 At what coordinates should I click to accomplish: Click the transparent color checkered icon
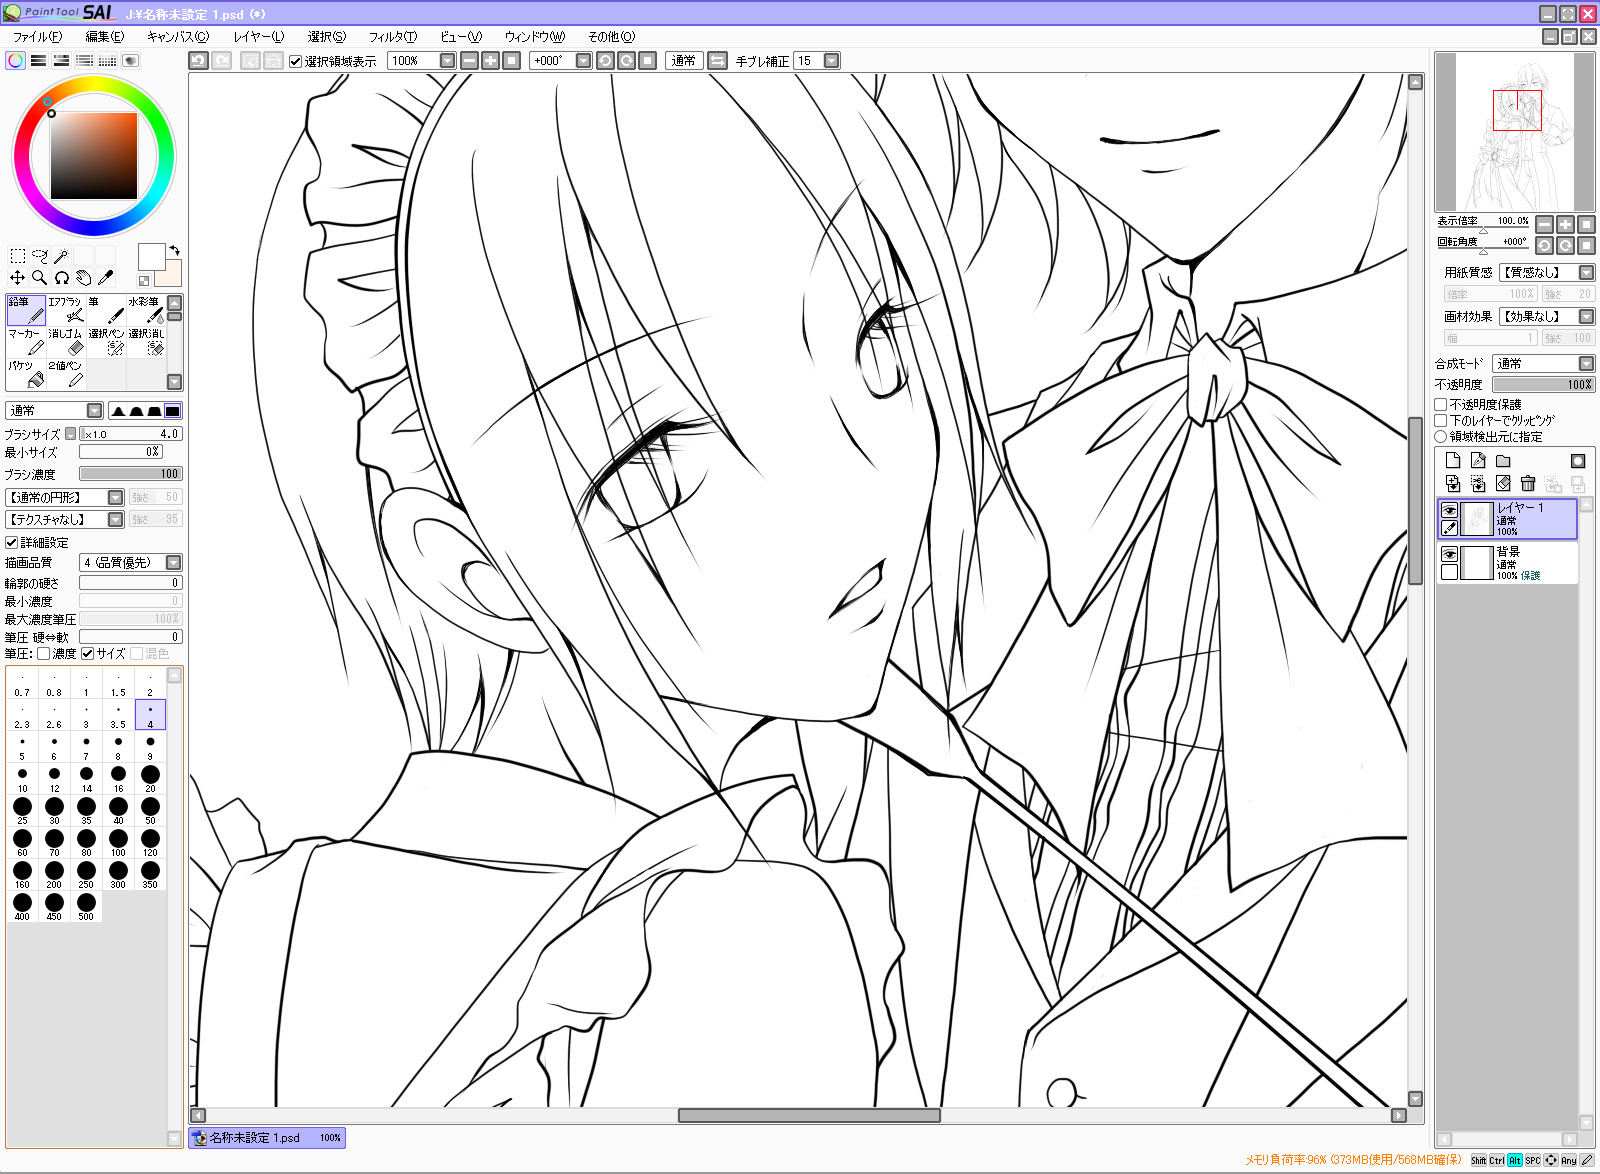click(144, 281)
